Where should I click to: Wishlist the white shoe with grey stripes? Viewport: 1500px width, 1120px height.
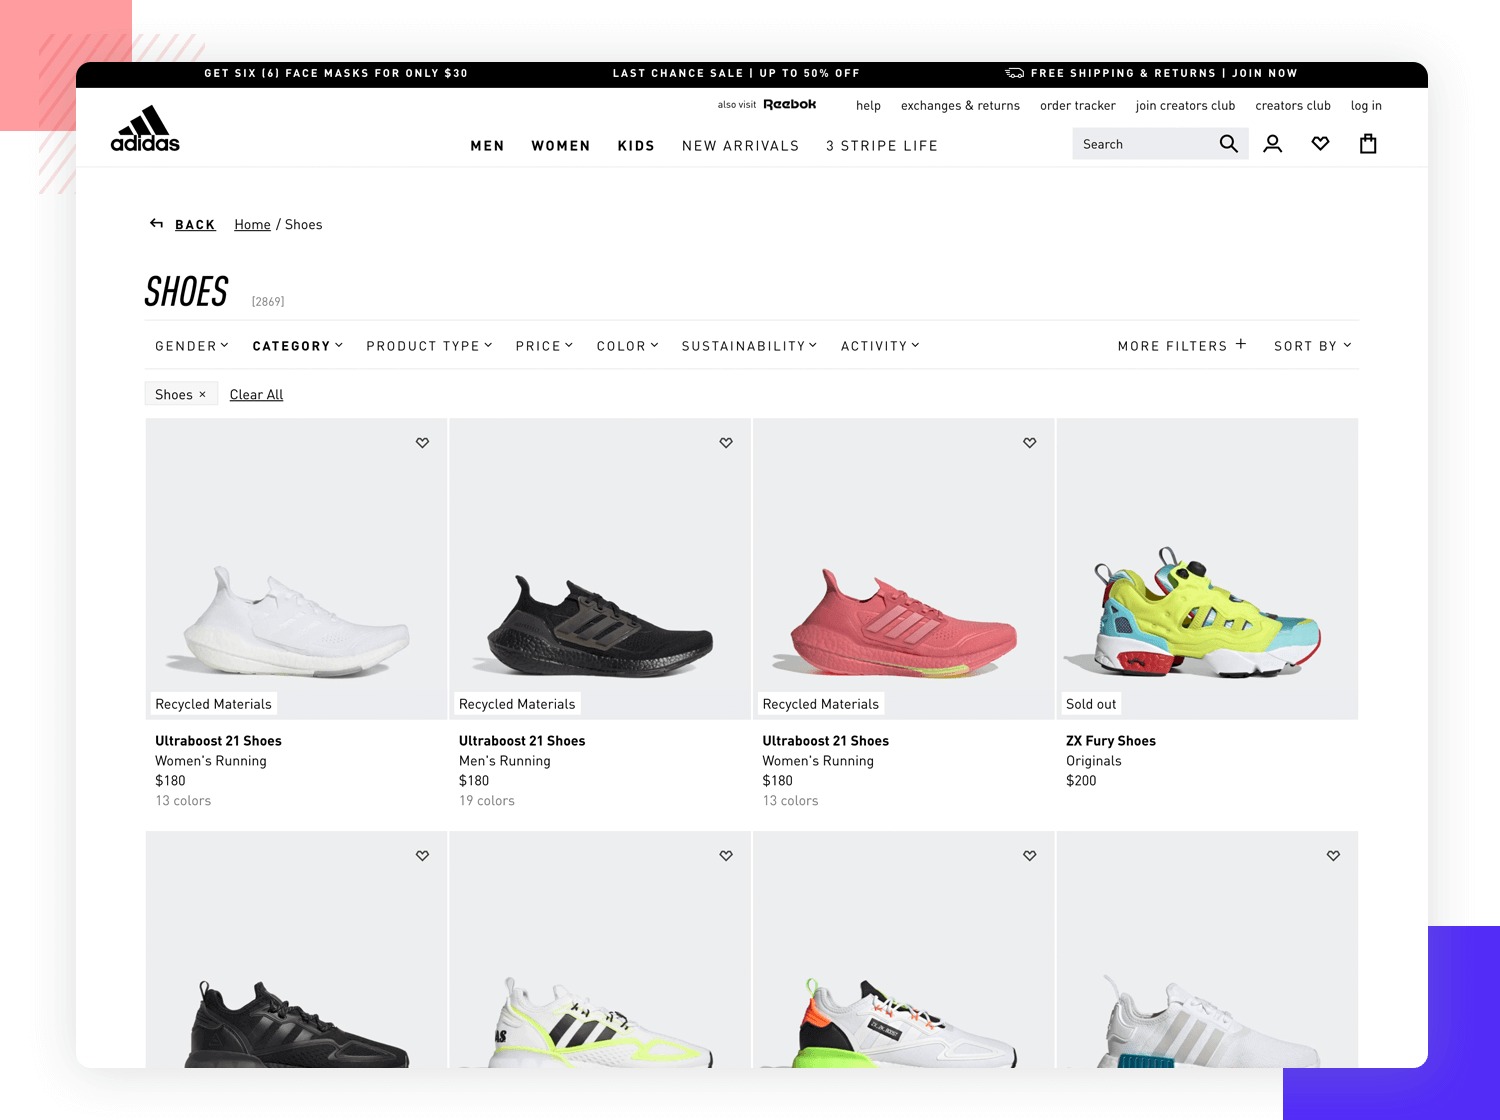(1333, 855)
